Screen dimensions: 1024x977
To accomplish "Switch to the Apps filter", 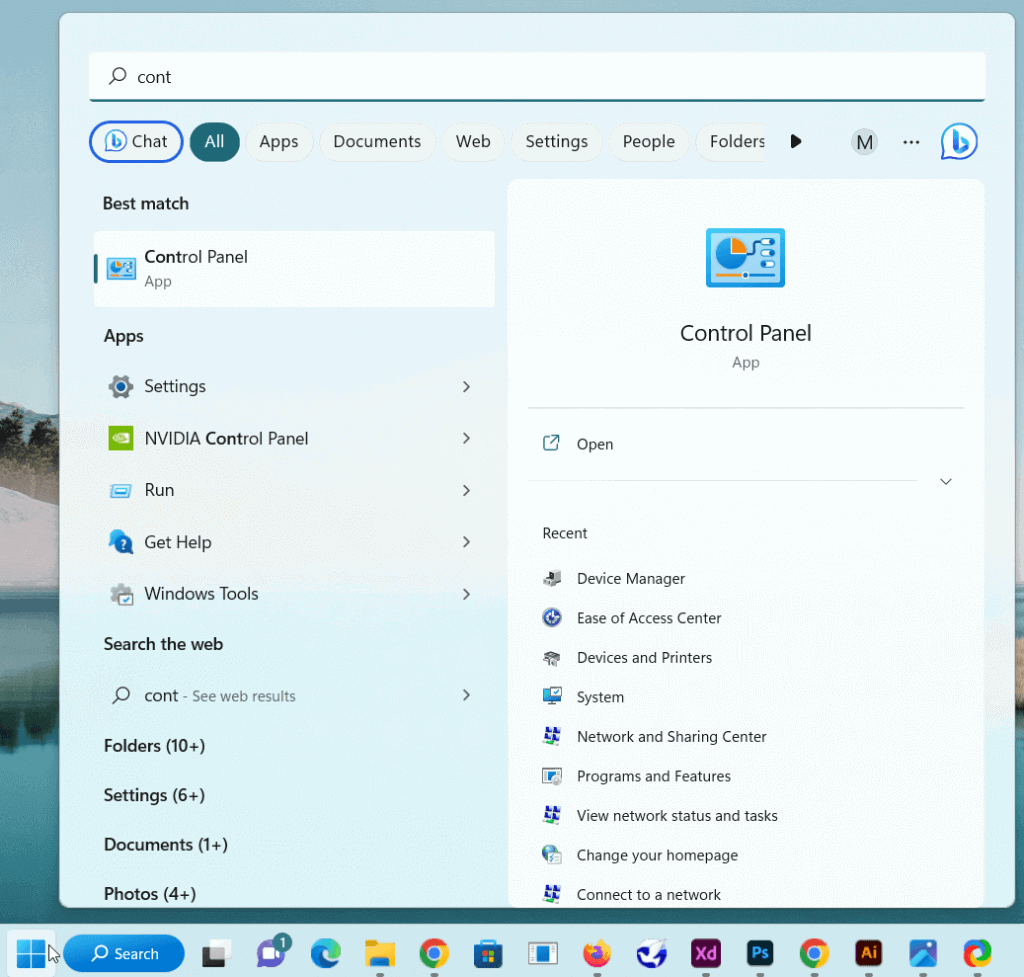I will pos(279,142).
